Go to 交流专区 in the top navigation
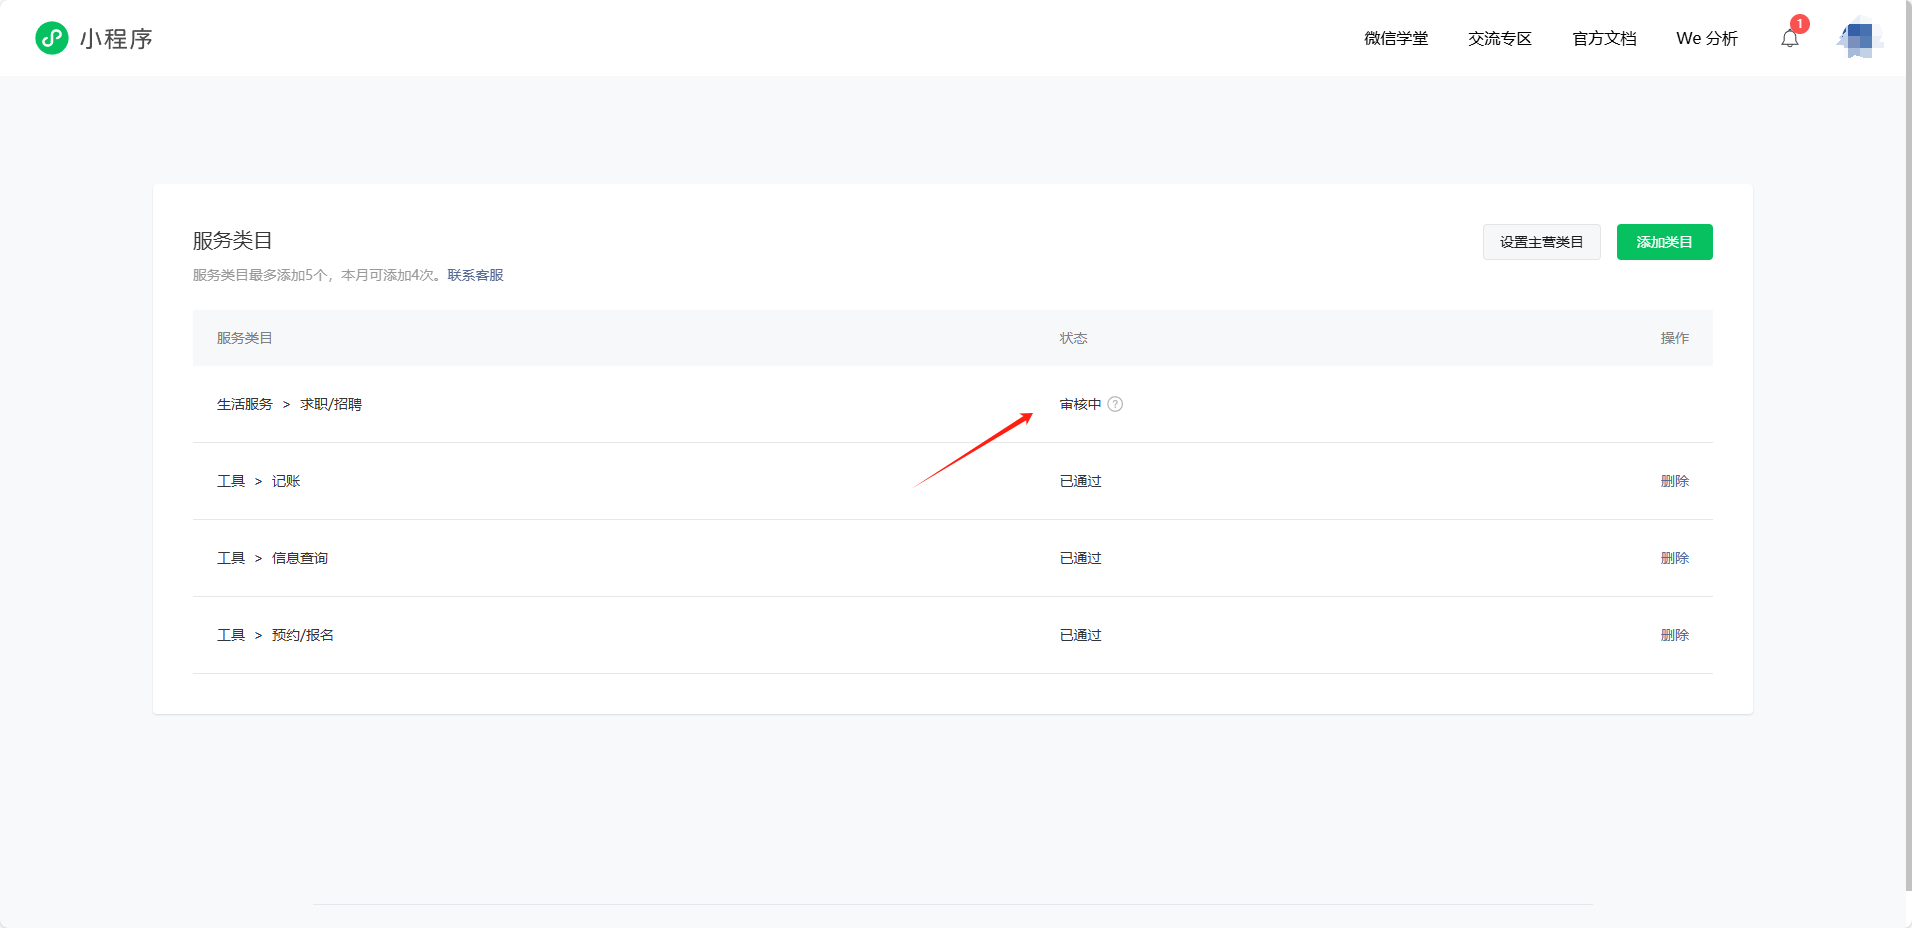The height and width of the screenshot is (928, 1912). click(1500, 39)
